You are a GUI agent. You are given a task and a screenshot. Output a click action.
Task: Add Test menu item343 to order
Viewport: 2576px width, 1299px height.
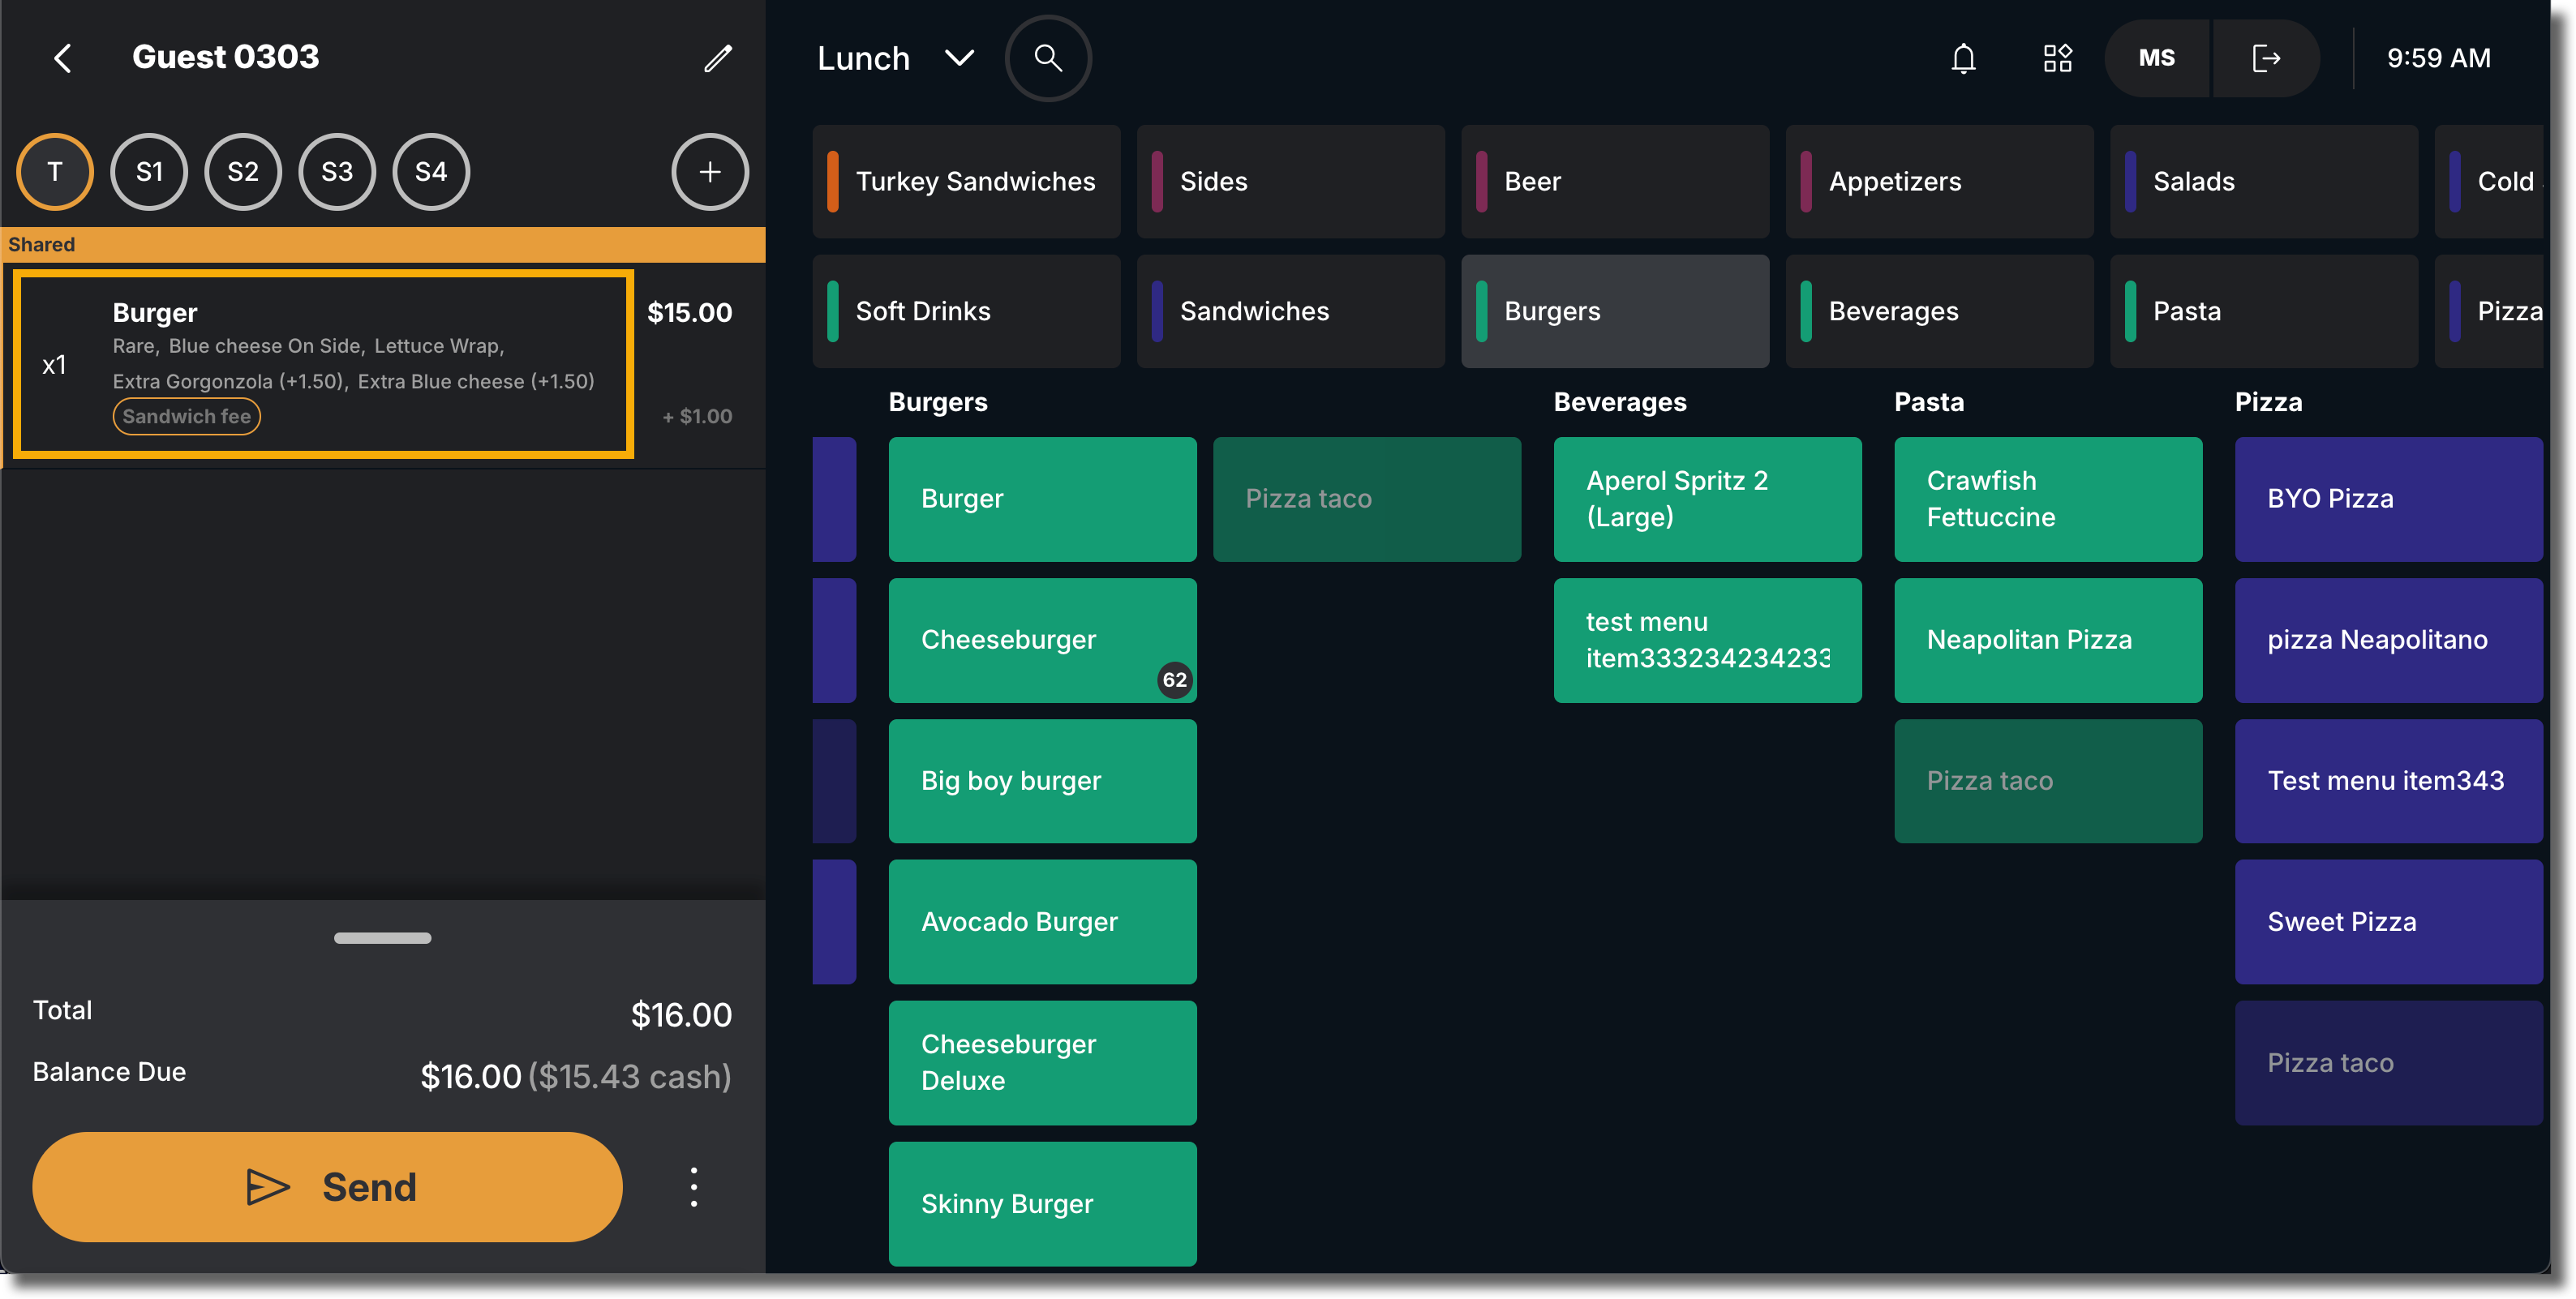click(x=2389, y=781)
